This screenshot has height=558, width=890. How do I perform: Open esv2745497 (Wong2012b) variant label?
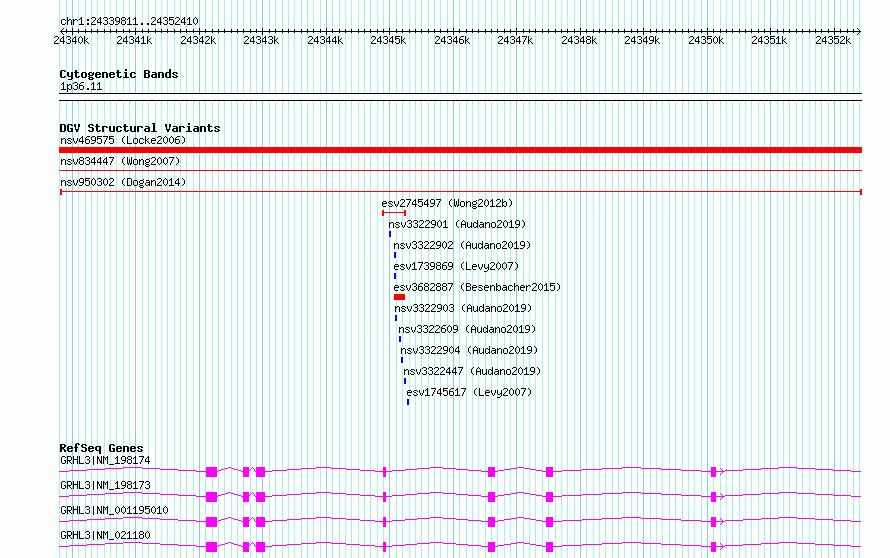[447, 203]
